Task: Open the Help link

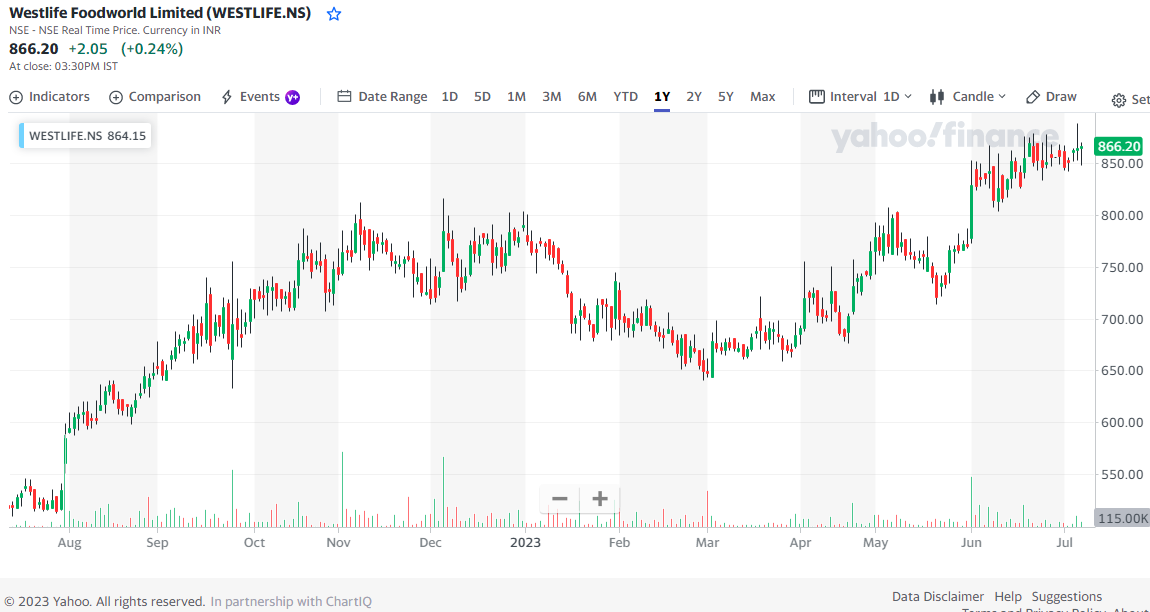Action: click(x=1008, y=597)
